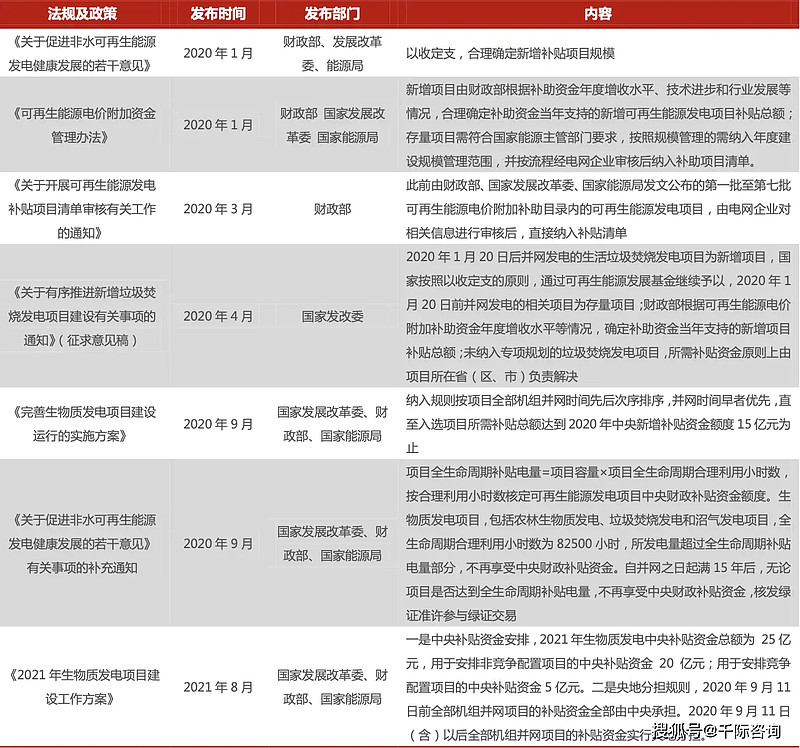Click the 2020年4月 release date cell
Viewport: 800px width, 748px height.
point(219,315)
